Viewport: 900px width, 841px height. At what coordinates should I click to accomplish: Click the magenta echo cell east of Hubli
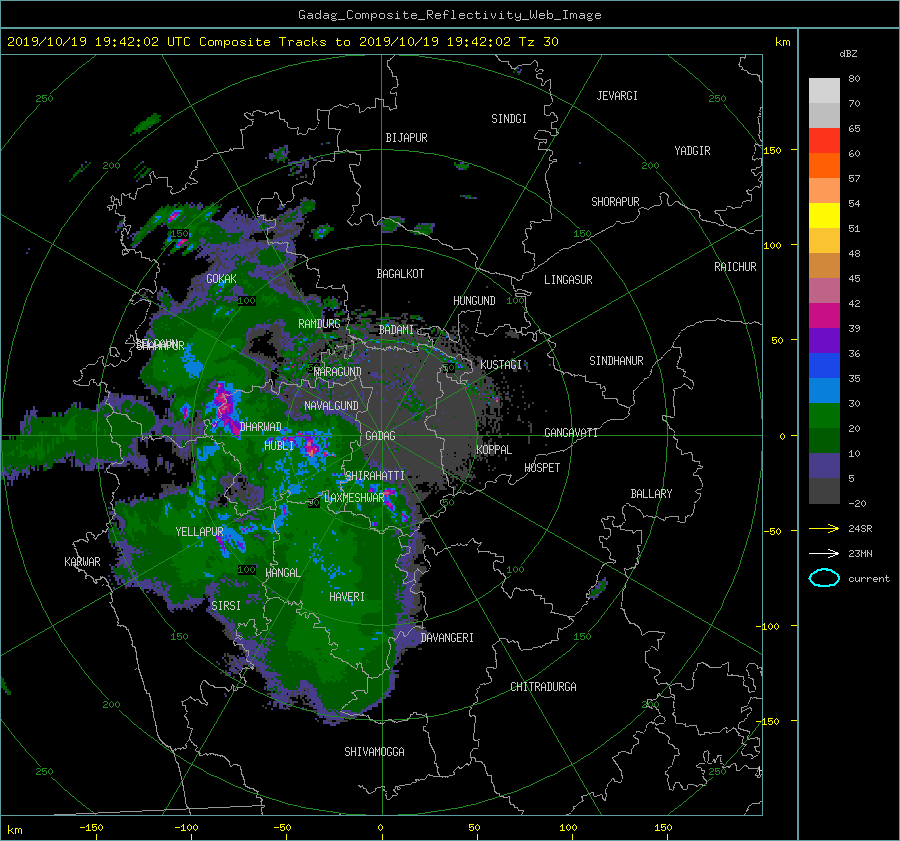pos(311,446)
